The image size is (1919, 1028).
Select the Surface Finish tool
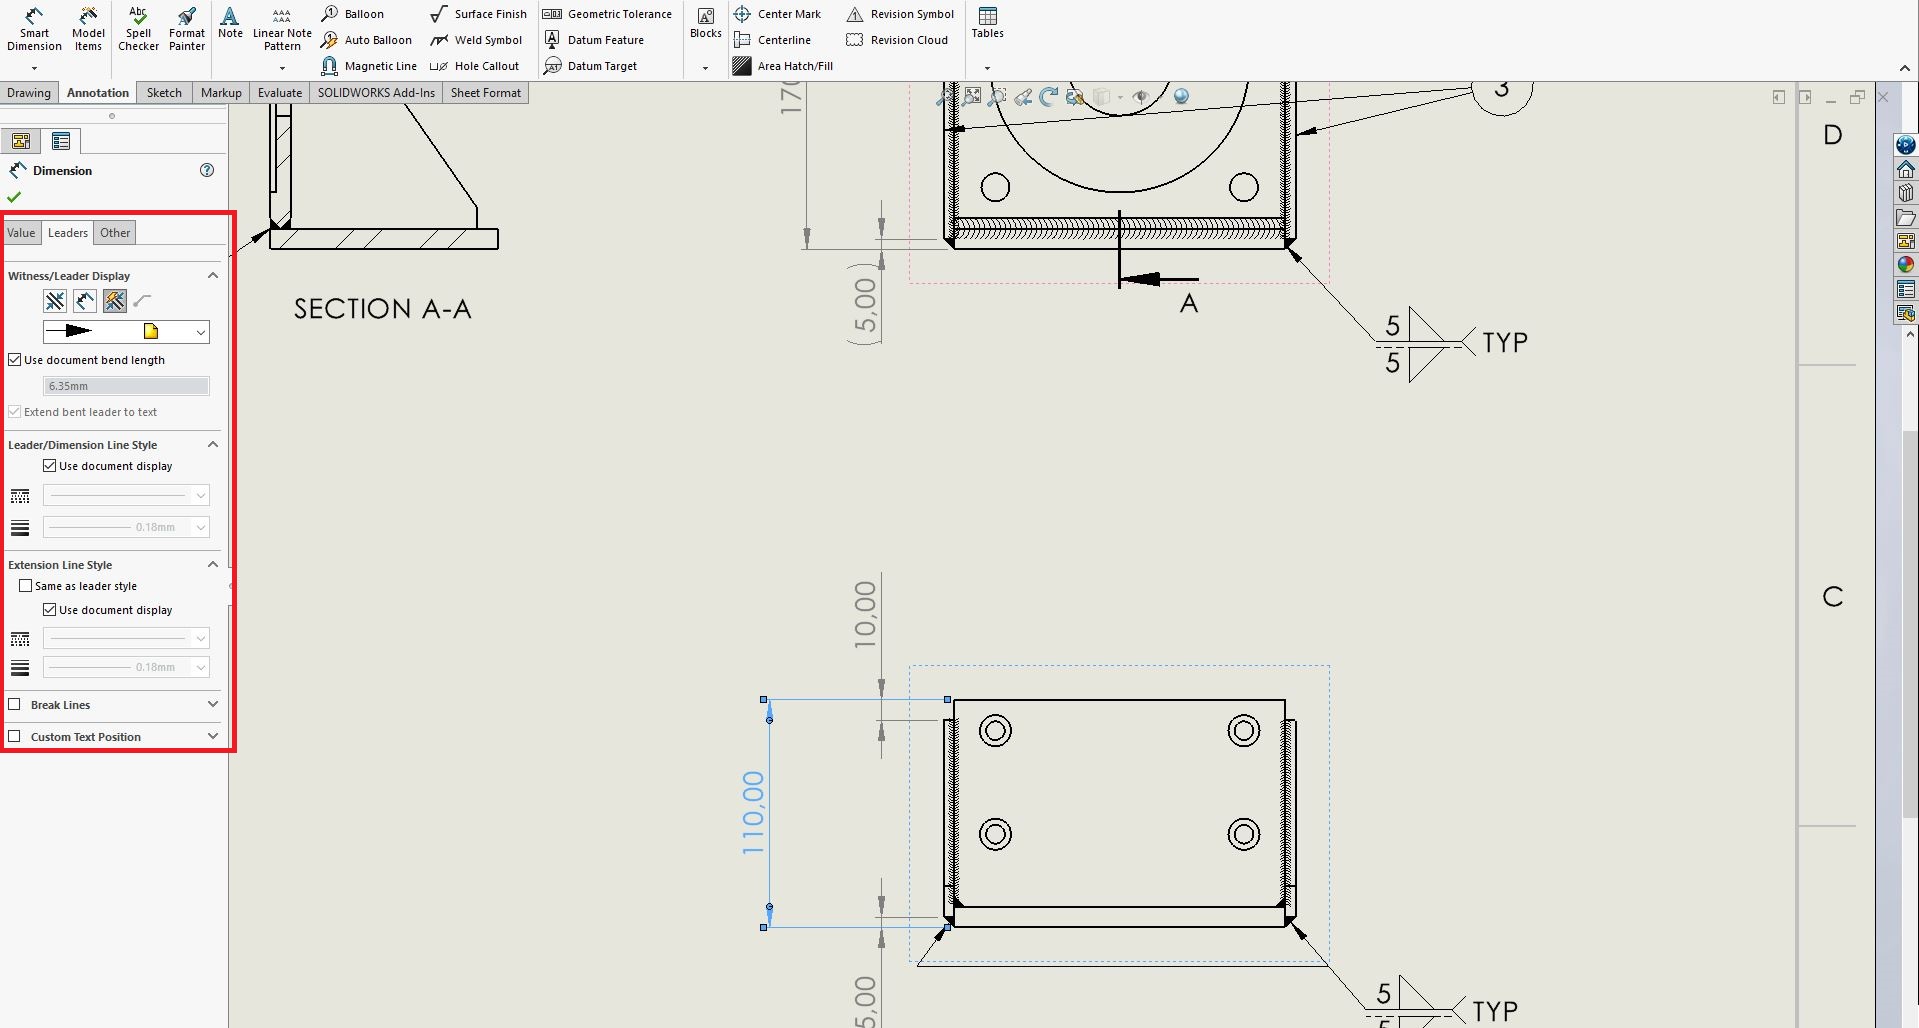[479, 14]
